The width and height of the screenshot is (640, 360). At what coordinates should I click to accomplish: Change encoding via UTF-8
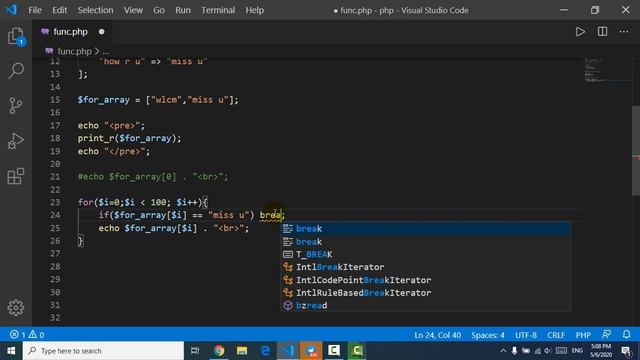click(x=526, y=335)
